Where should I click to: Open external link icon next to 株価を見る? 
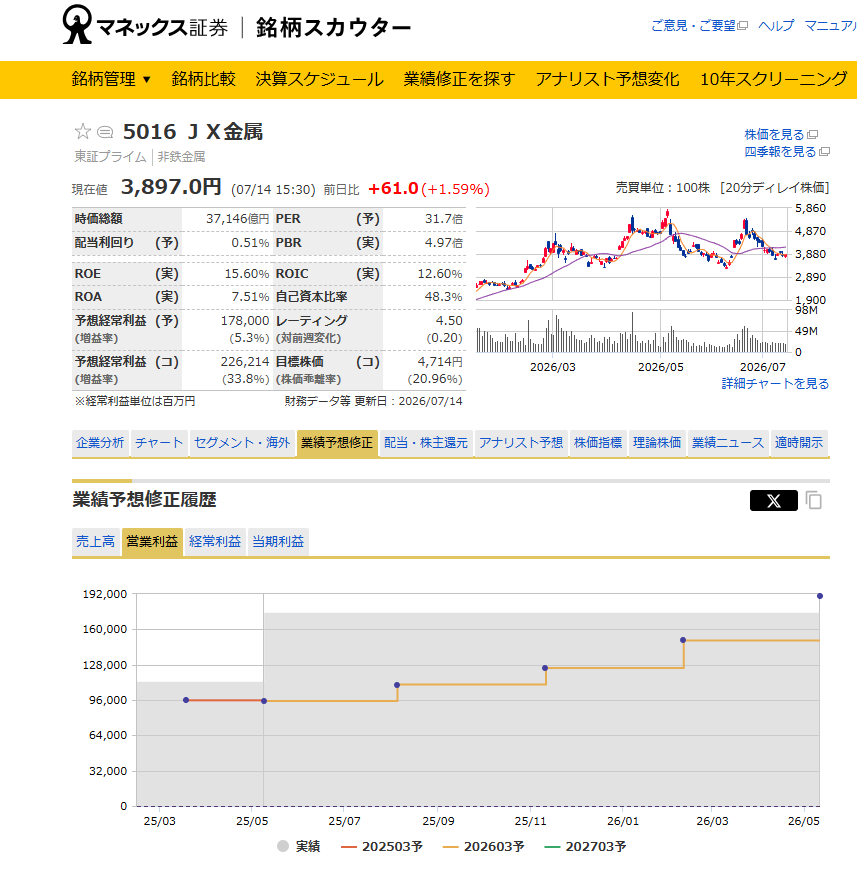813,135
